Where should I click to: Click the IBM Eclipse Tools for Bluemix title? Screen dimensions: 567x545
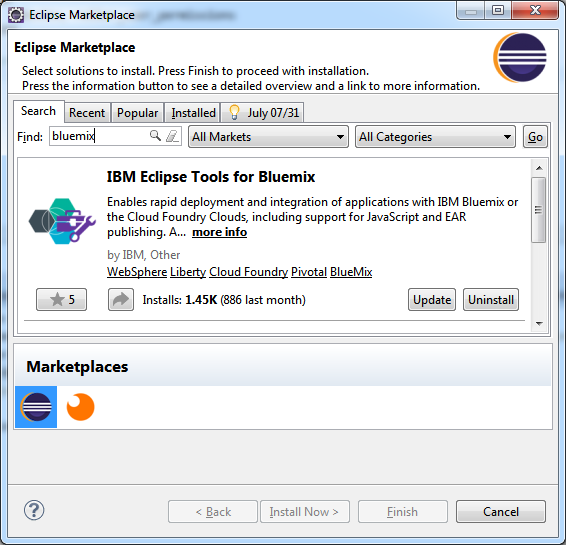[x=211, y=177]
